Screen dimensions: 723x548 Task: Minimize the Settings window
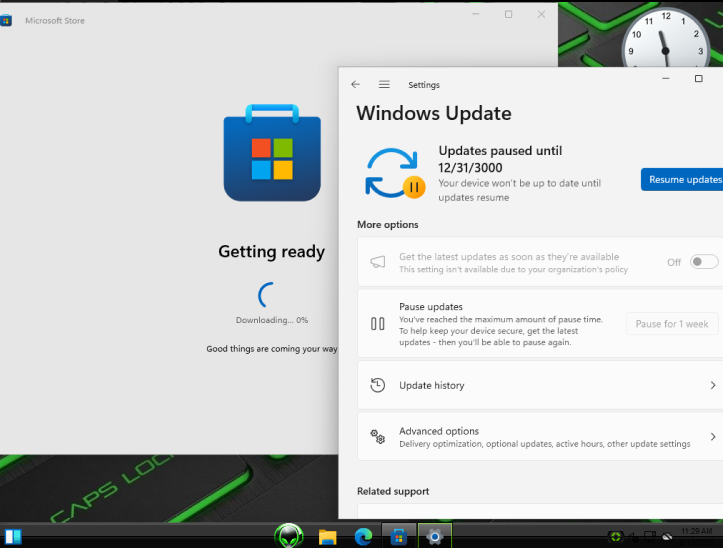(665, 78)
